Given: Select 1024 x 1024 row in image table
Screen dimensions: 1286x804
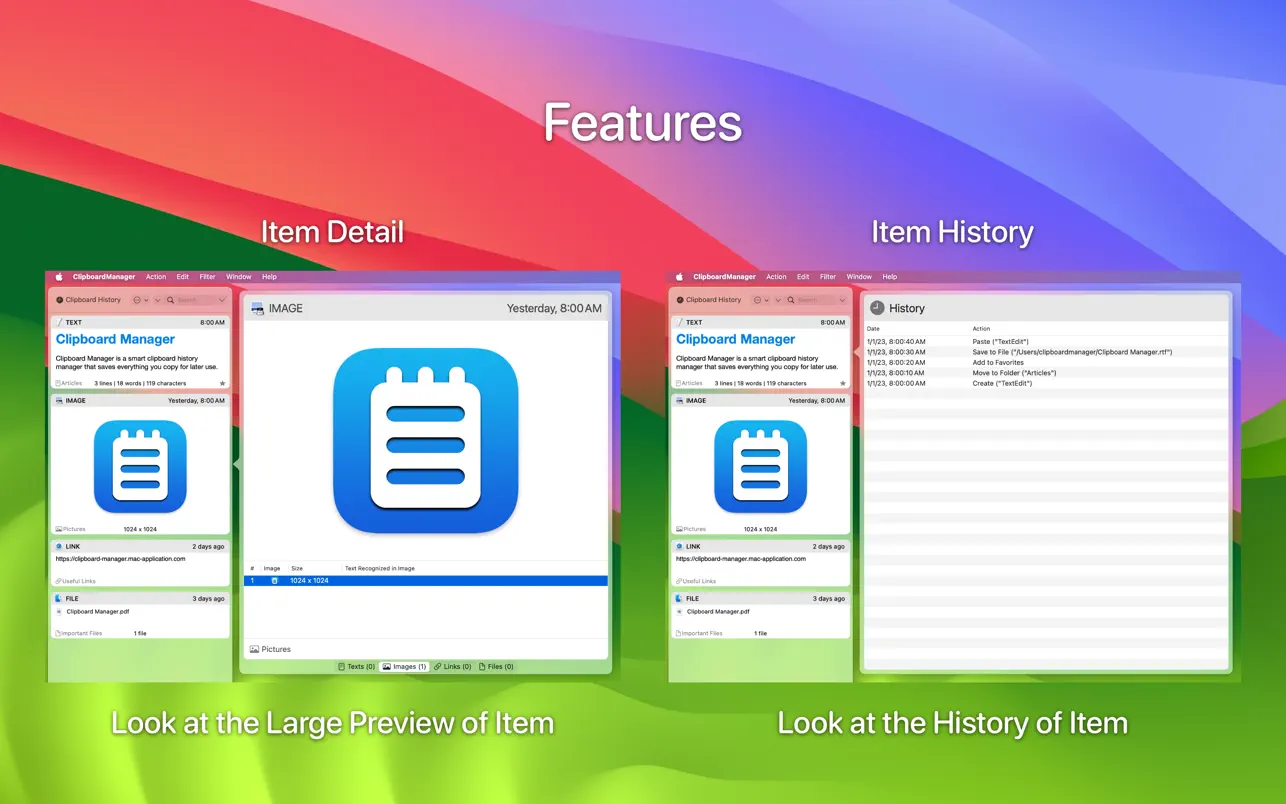Looking at the screenshot, I should tap(426, 581).
